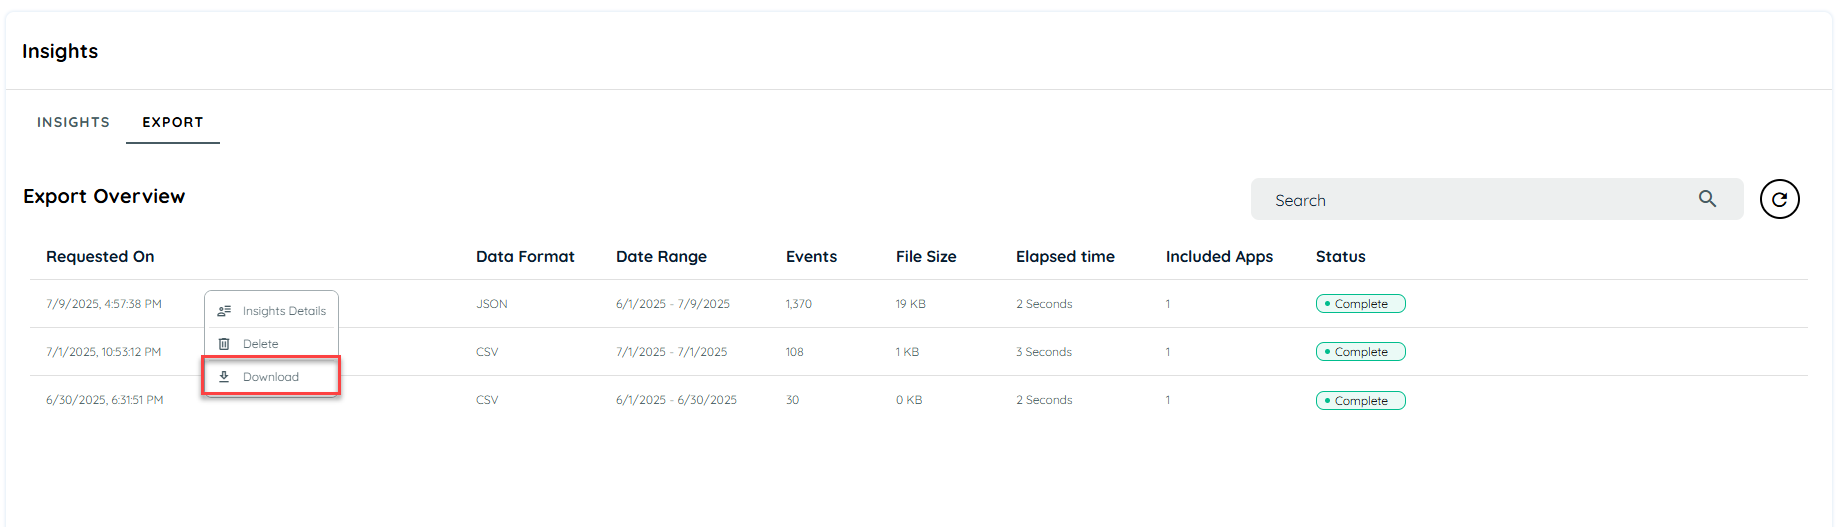1844x527 pixels.
Task: Click the Export Overview heading
Action: pos(104,196)
